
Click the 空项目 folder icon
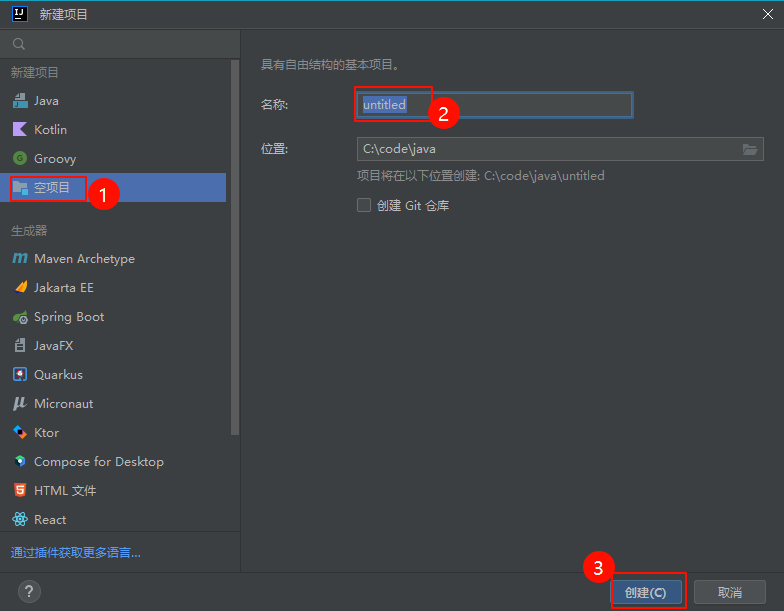pos(20,188)
